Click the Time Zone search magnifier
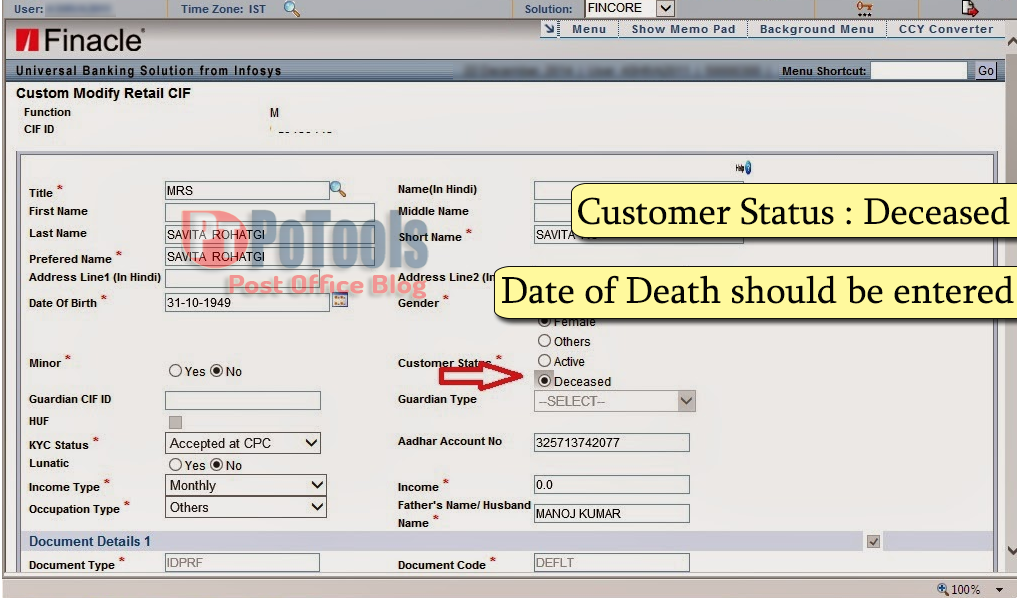The height and width of the screenshot is (598, 1017). pos(292,9)
